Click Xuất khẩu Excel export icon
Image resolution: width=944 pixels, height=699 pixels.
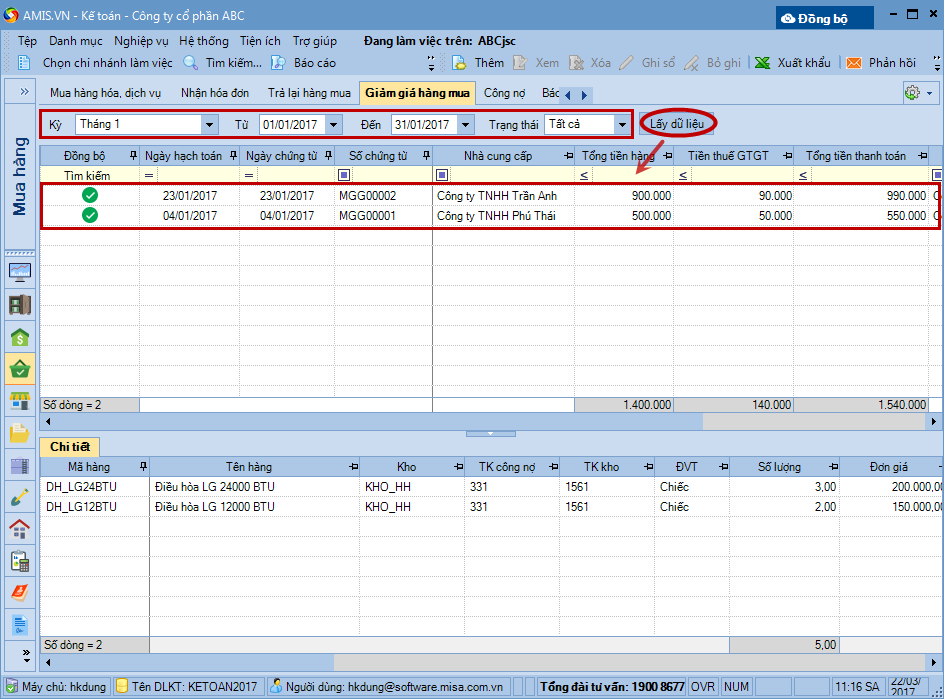(x=762, y=63)
